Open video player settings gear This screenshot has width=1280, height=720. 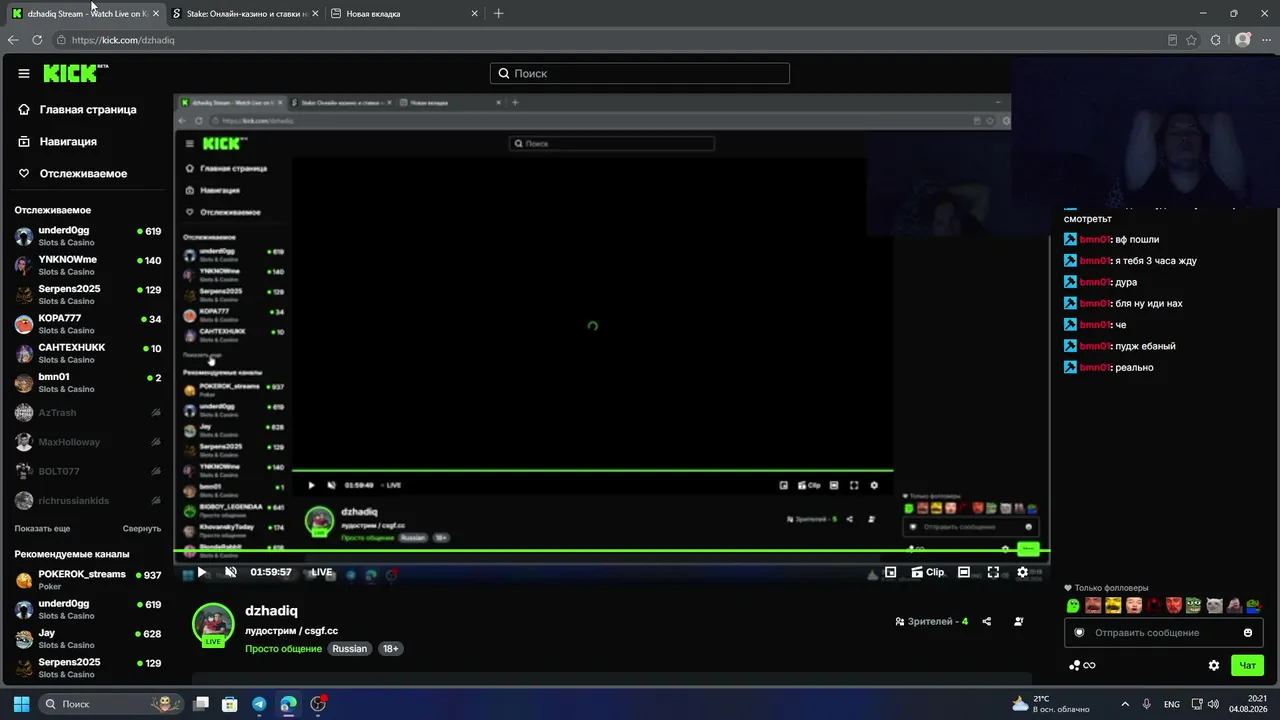click(x=1022, y=572)
